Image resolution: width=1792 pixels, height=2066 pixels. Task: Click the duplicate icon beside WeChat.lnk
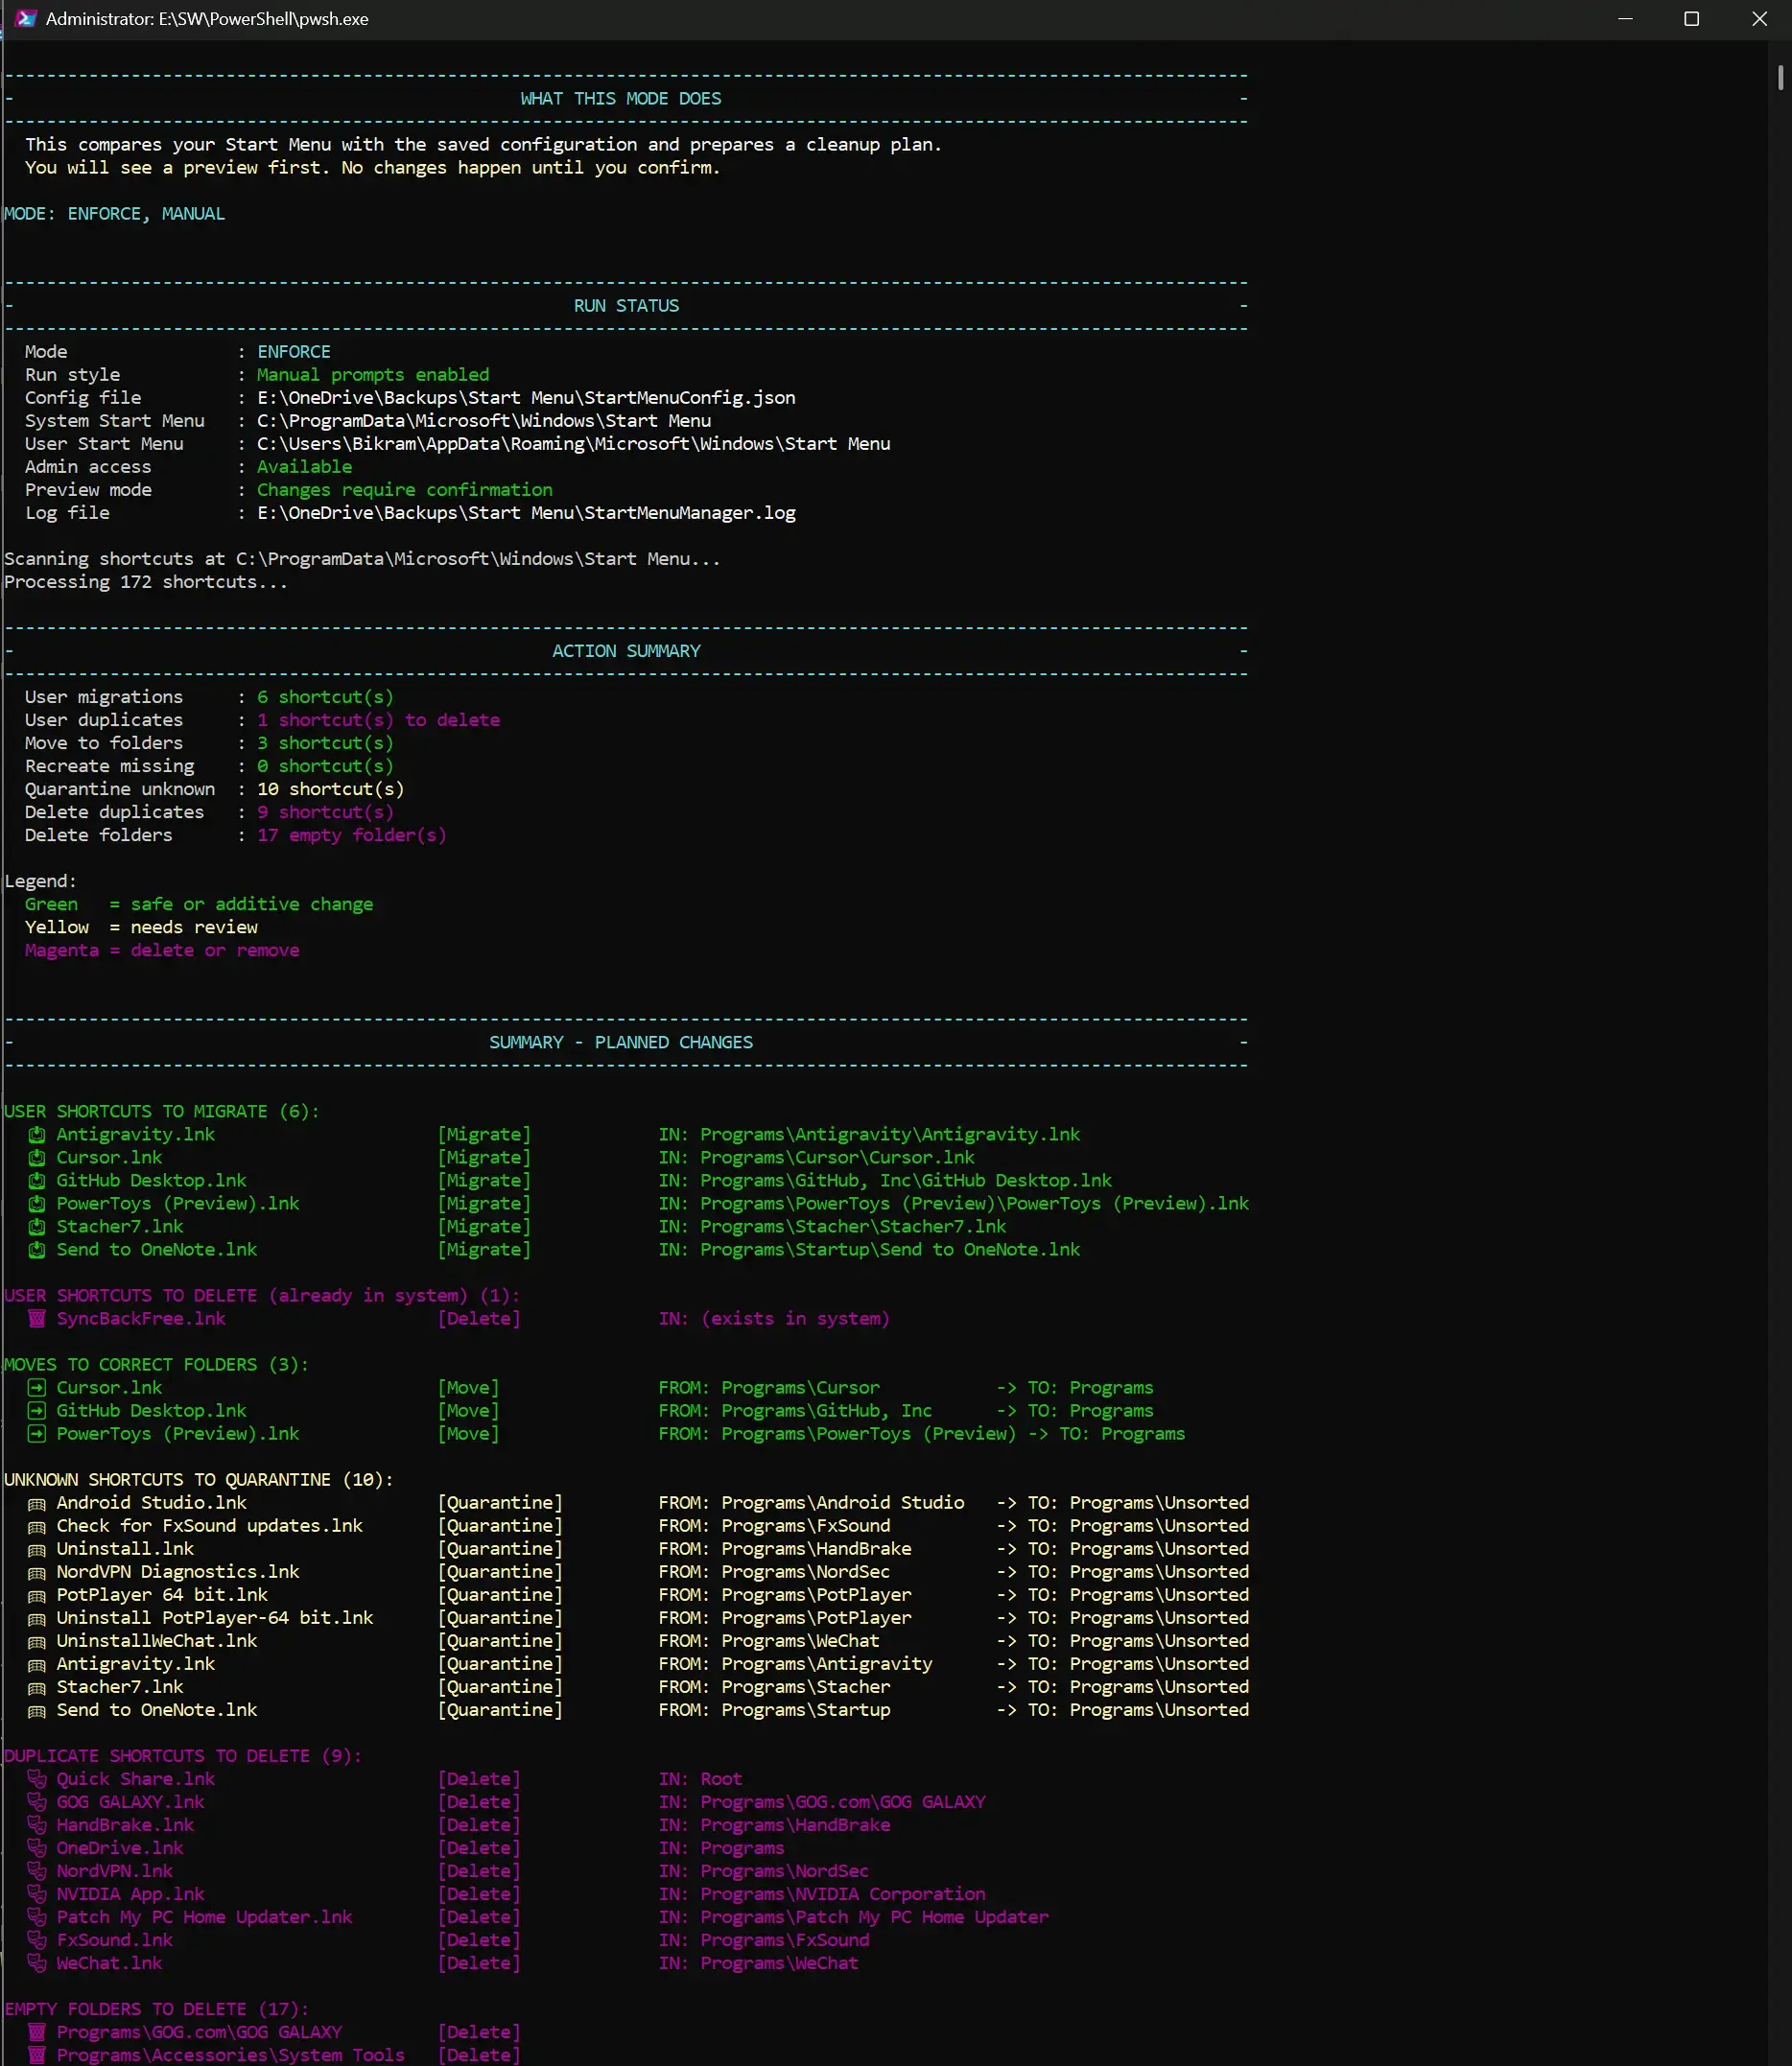pos(37,1963)
